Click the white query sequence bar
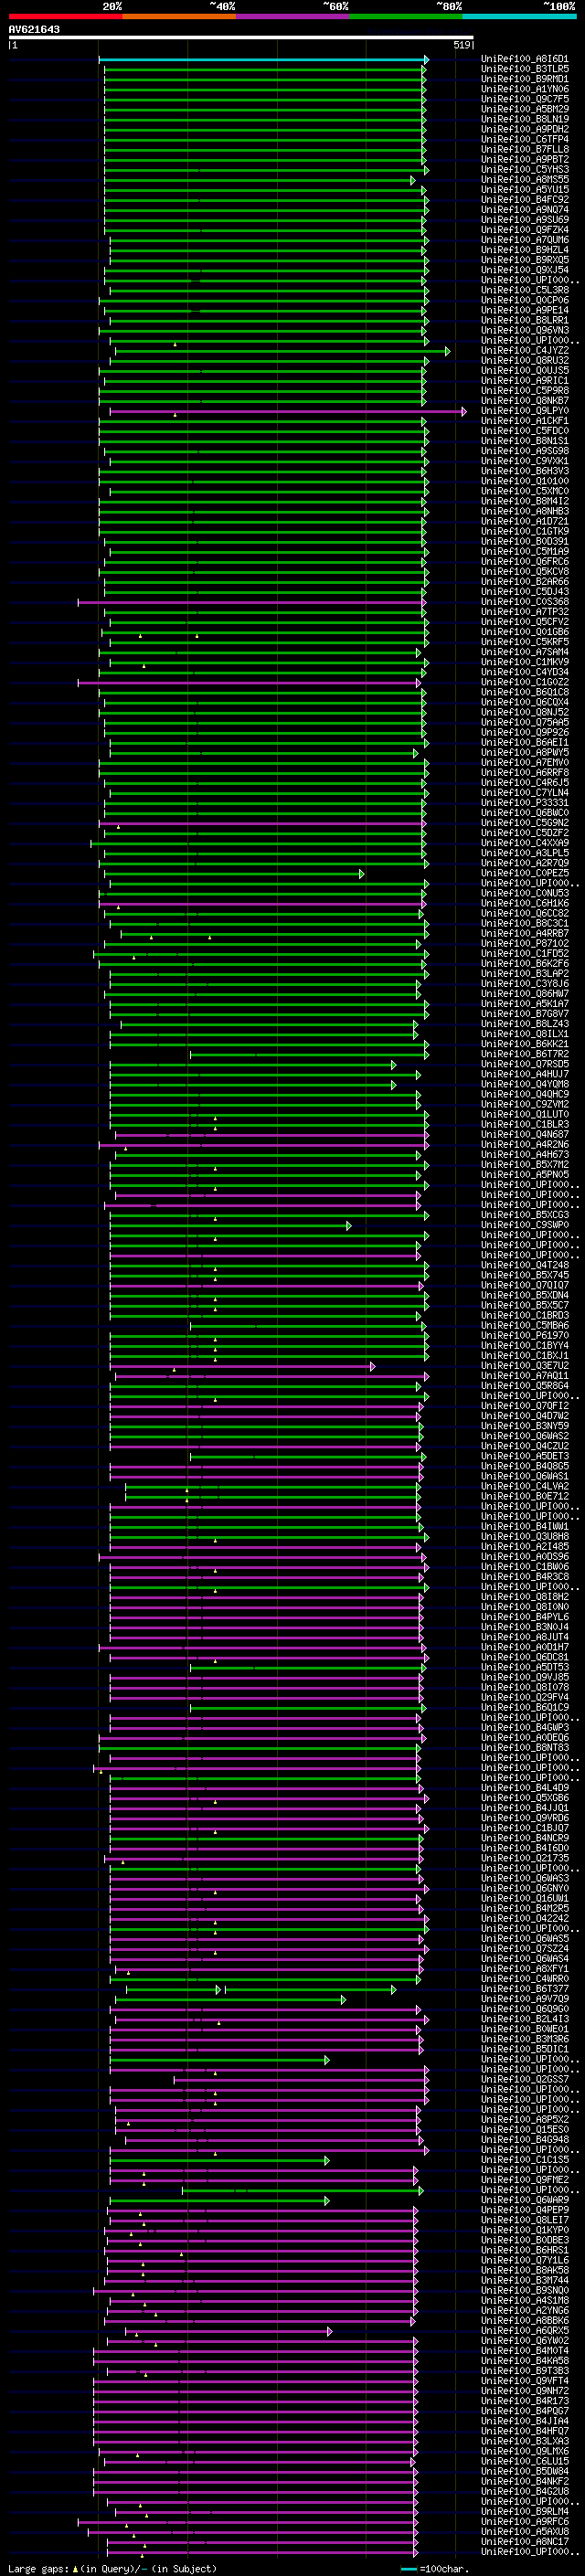This screenshot has height=2576, width=585. pos(241,38)
